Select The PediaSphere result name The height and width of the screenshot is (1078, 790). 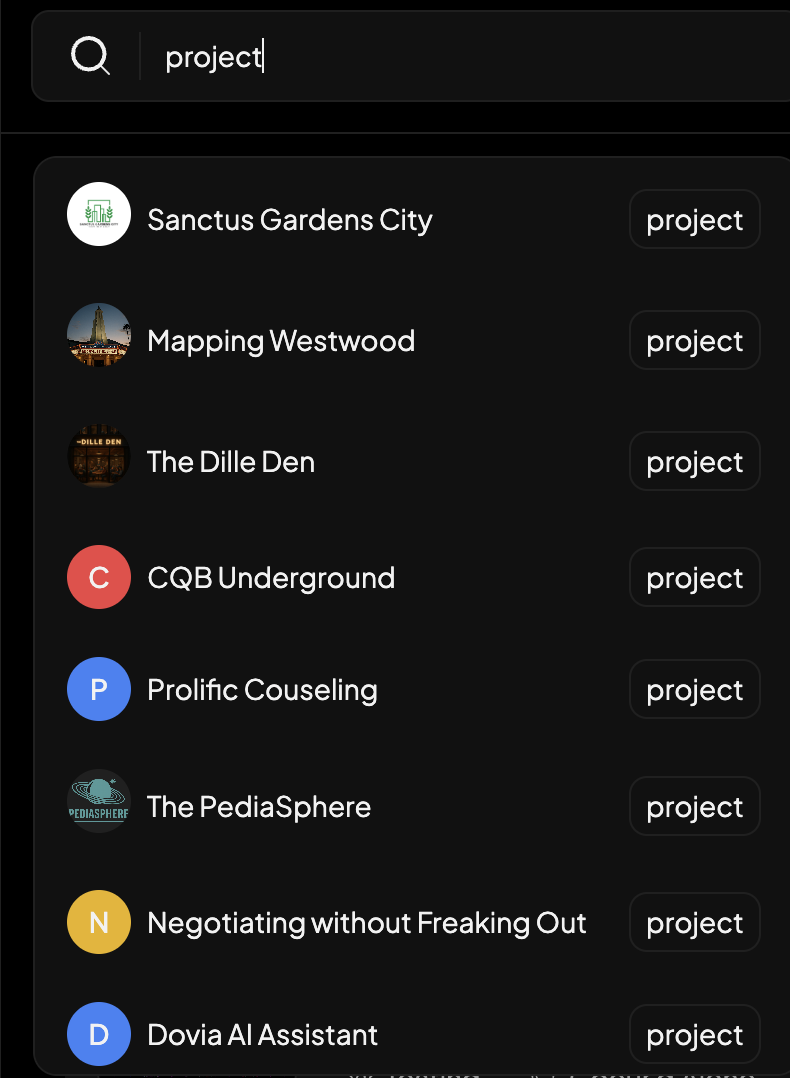click(x=258, y=807)
